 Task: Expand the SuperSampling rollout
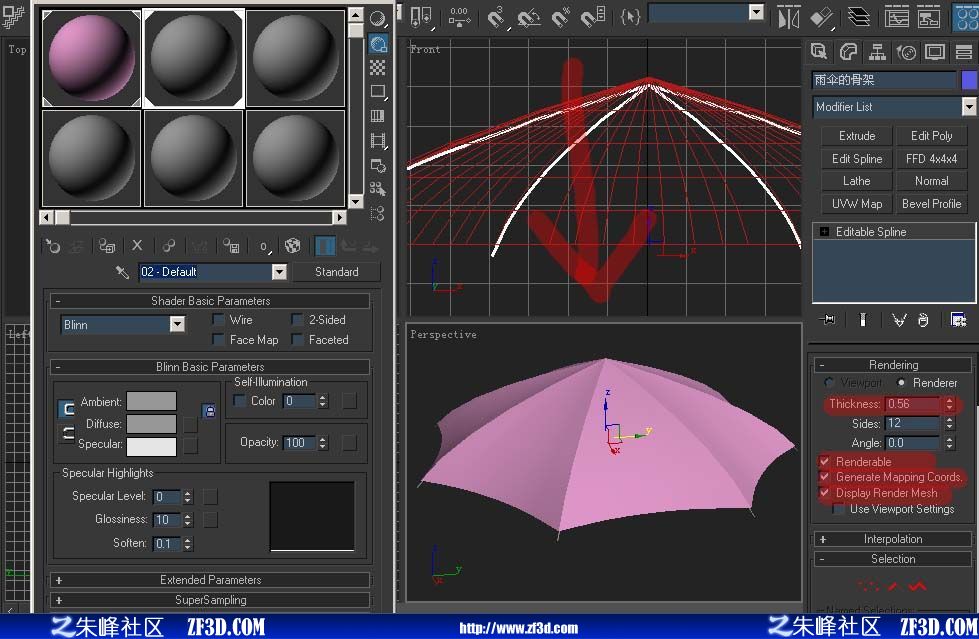[x=210, y=600]
